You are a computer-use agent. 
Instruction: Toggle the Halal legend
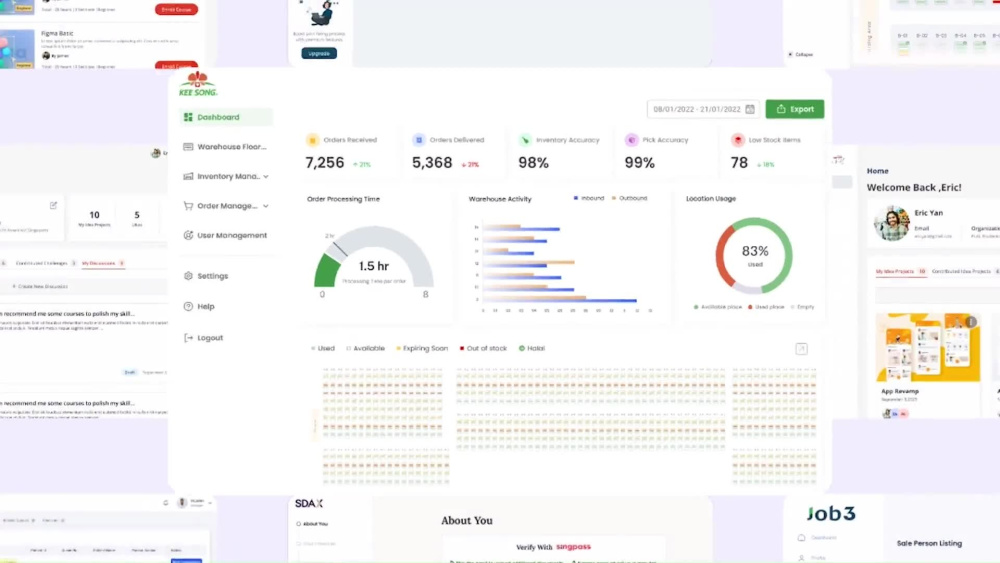[532, 349]
